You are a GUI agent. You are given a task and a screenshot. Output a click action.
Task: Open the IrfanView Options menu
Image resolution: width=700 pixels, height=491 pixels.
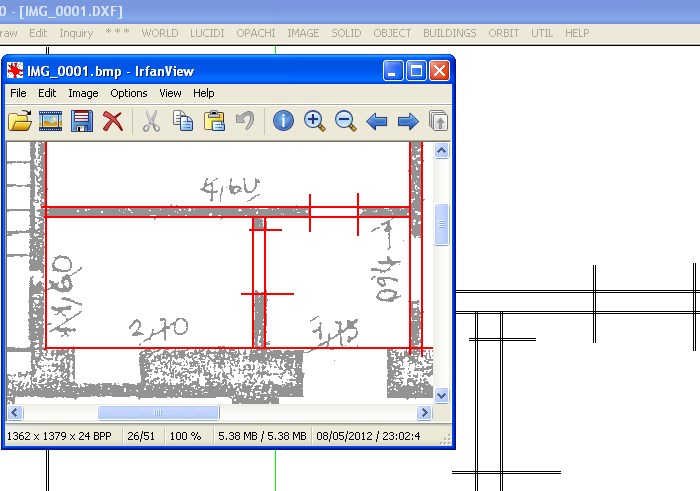pyautogui.click(x=129, y=93)
